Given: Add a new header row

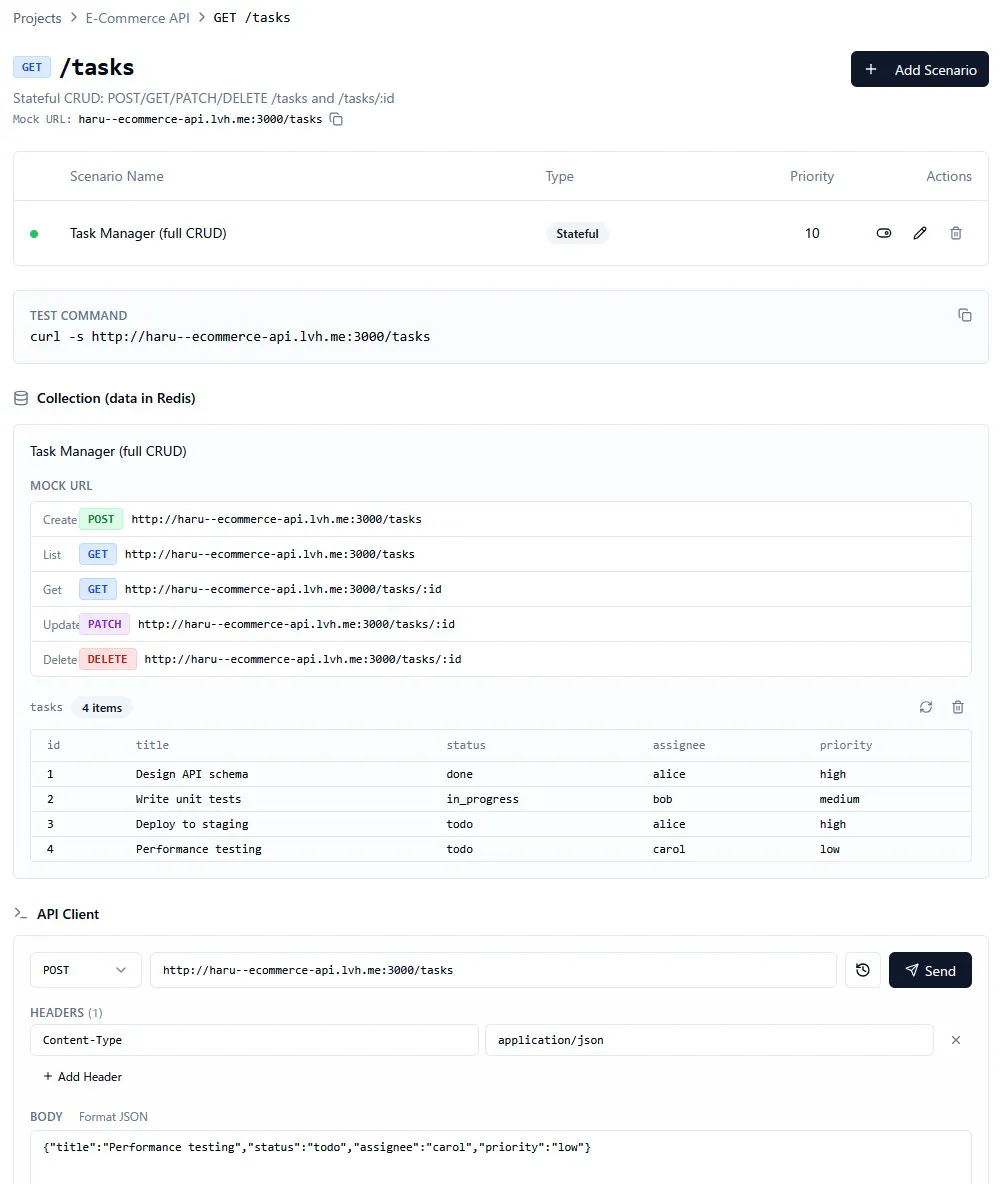Looking at the screenshot, I should point(82,1076).
